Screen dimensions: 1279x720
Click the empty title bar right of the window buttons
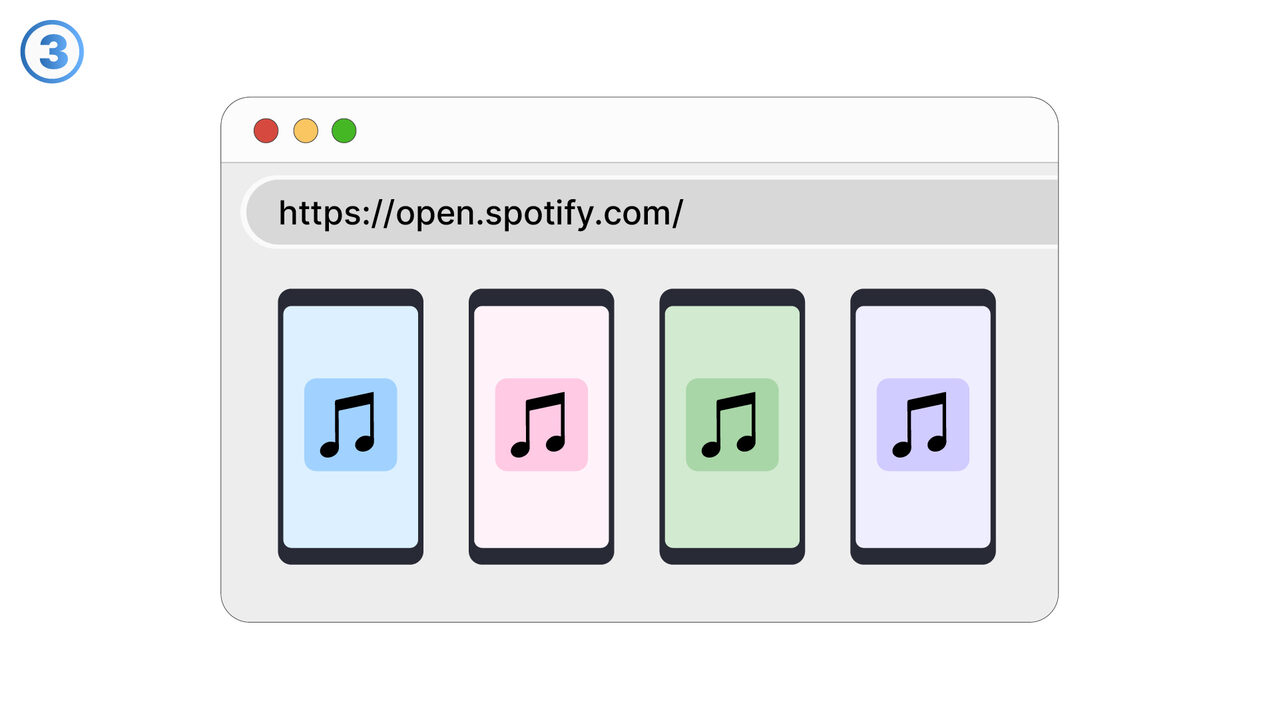point(700,131)
